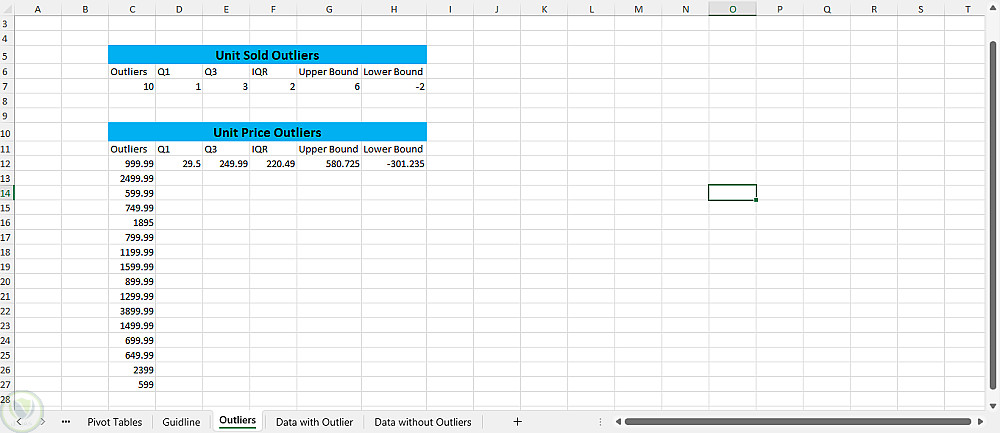Switch to the Pivot Tables sheet
This screenshot has width=1000, height=433.
115,422
